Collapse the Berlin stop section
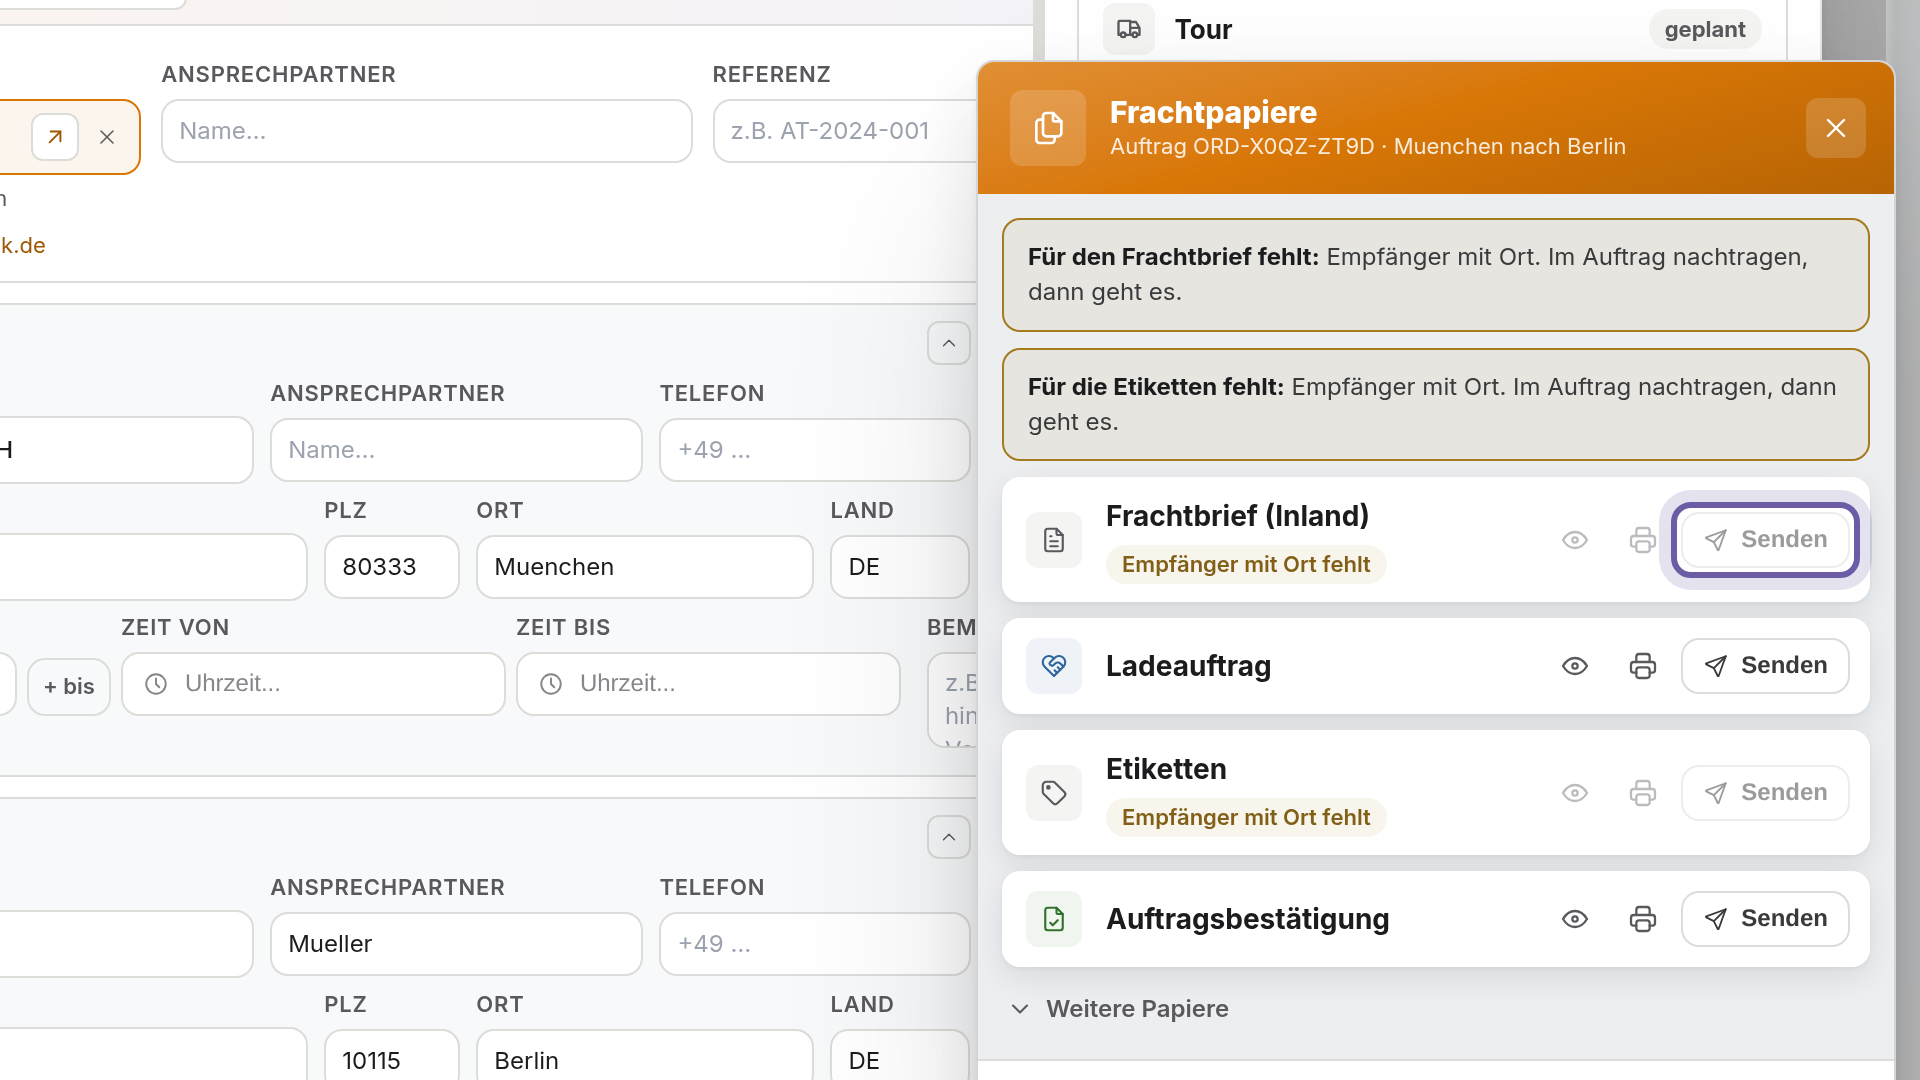The height and width of the screenshot is (1080, 1920). point(949,838)
